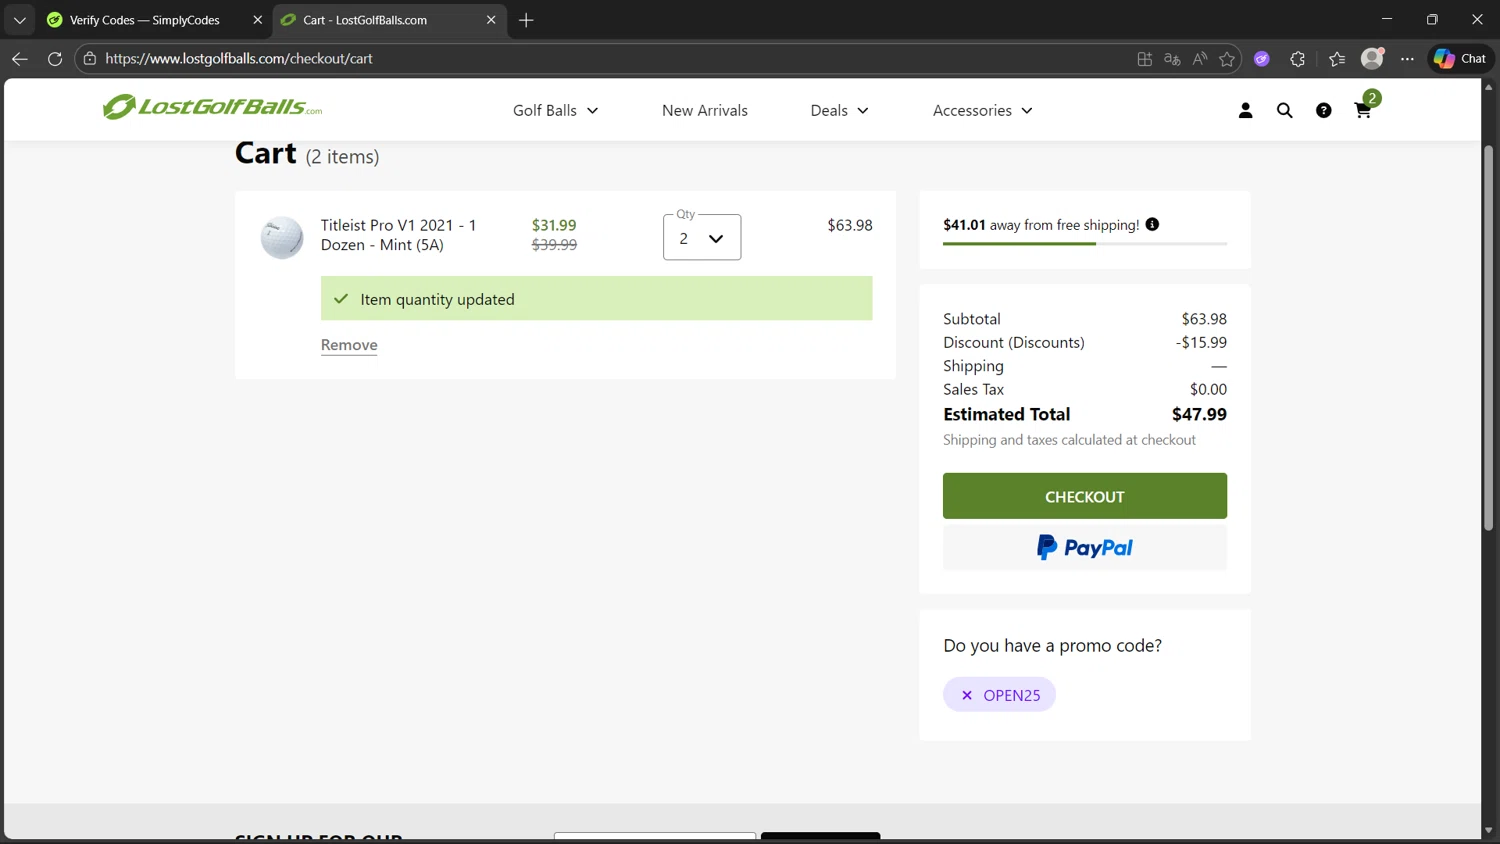The height and width of the screenshot is (844, 1500).
Task: Click the sale price $31.99
Action: [x=554, y=225]
